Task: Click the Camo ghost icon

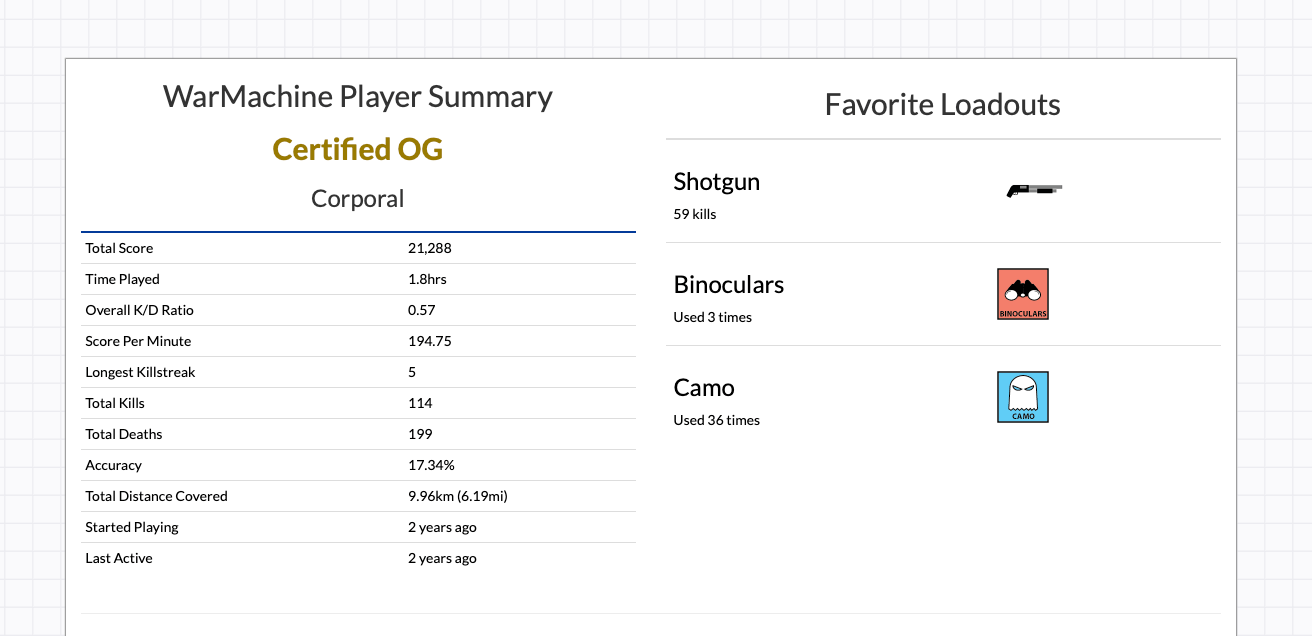Action: (x=1023, y=397)
